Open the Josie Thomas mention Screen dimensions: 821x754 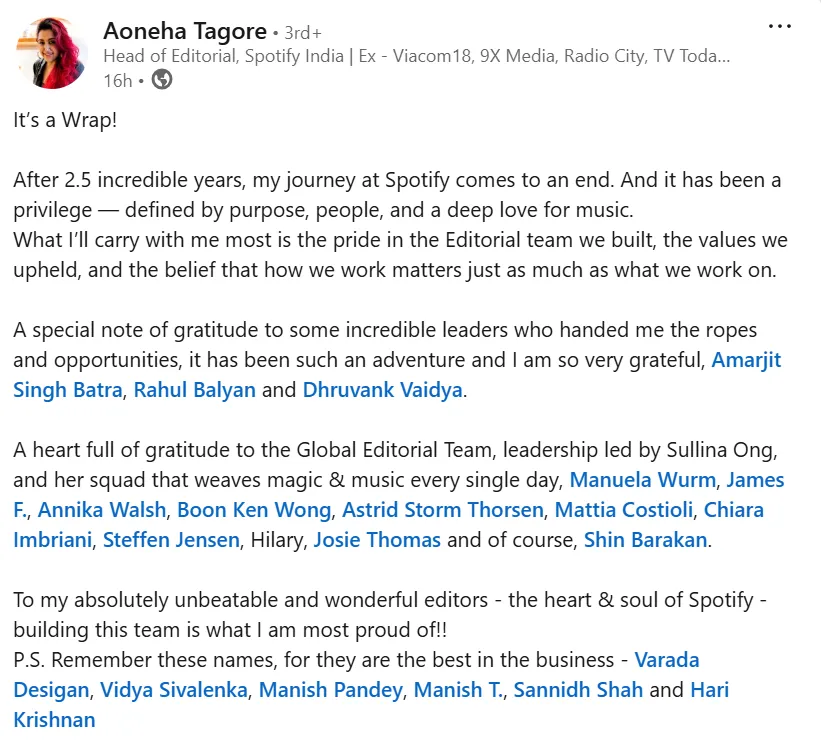[377, 540]
